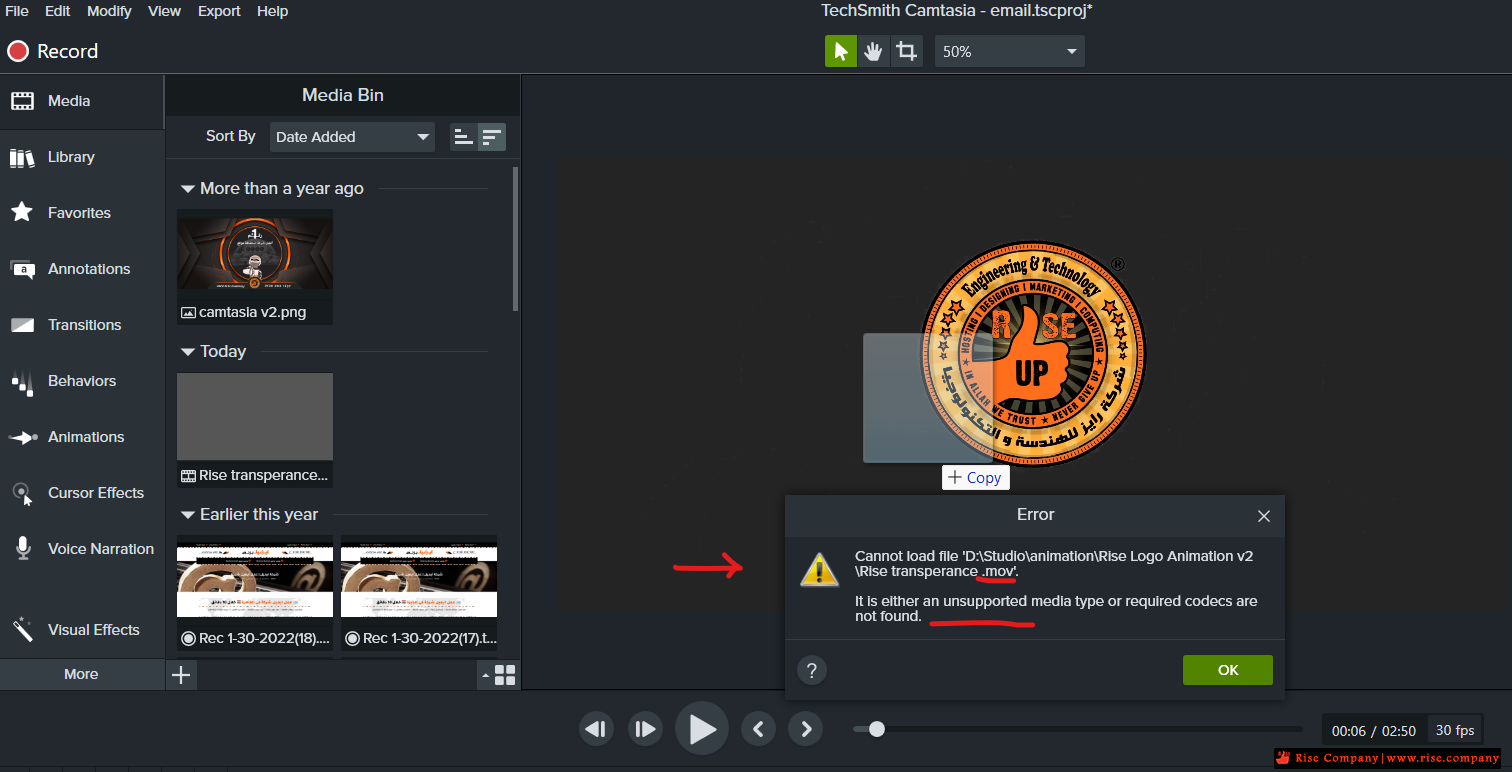Choose the crop tool in canvas toolbar
The image size is (1512, 772).
(x=906, y=51)
